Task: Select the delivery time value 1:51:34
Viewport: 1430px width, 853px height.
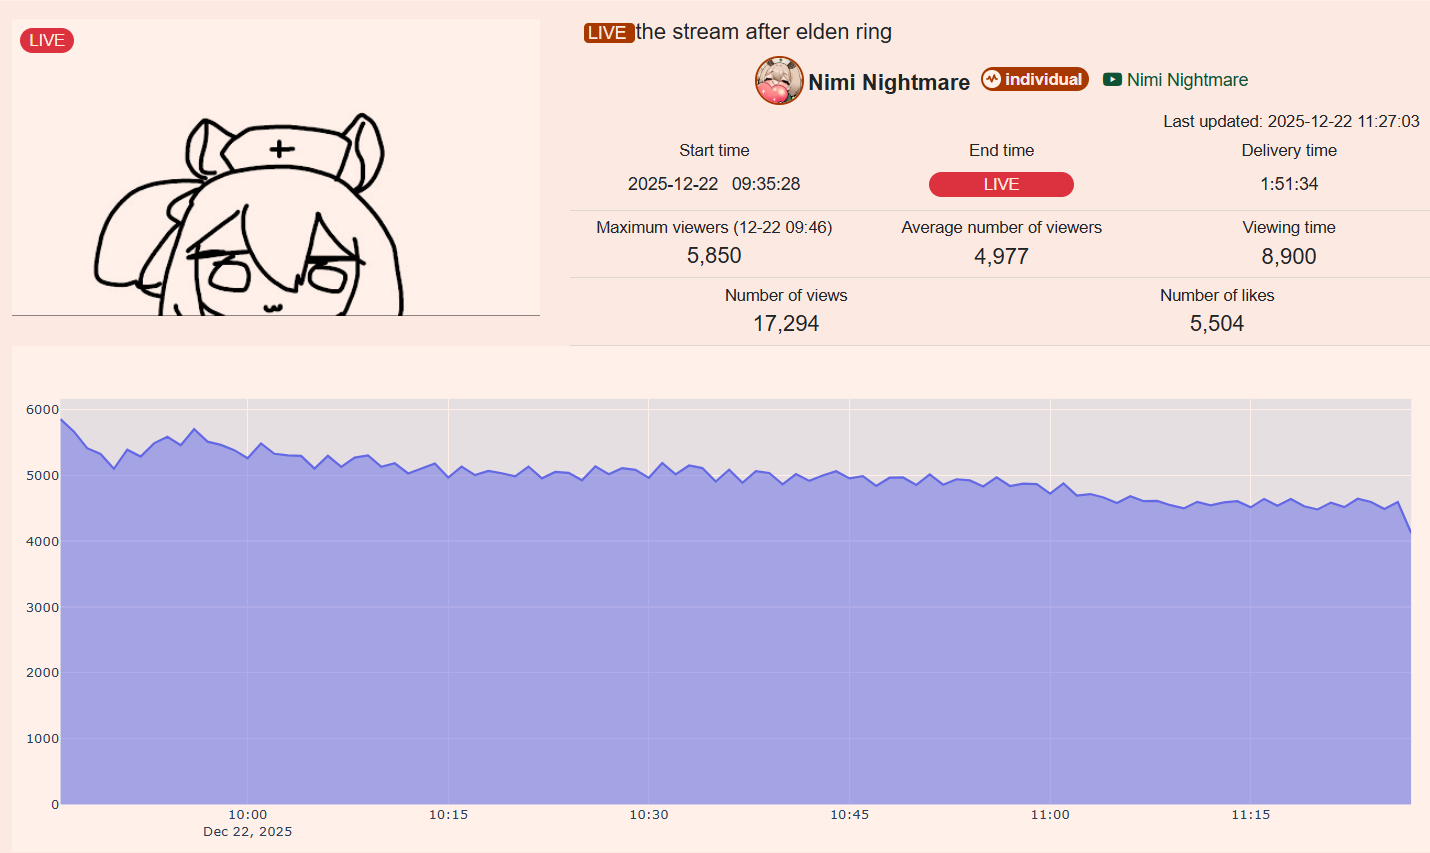Action: 1289,184
